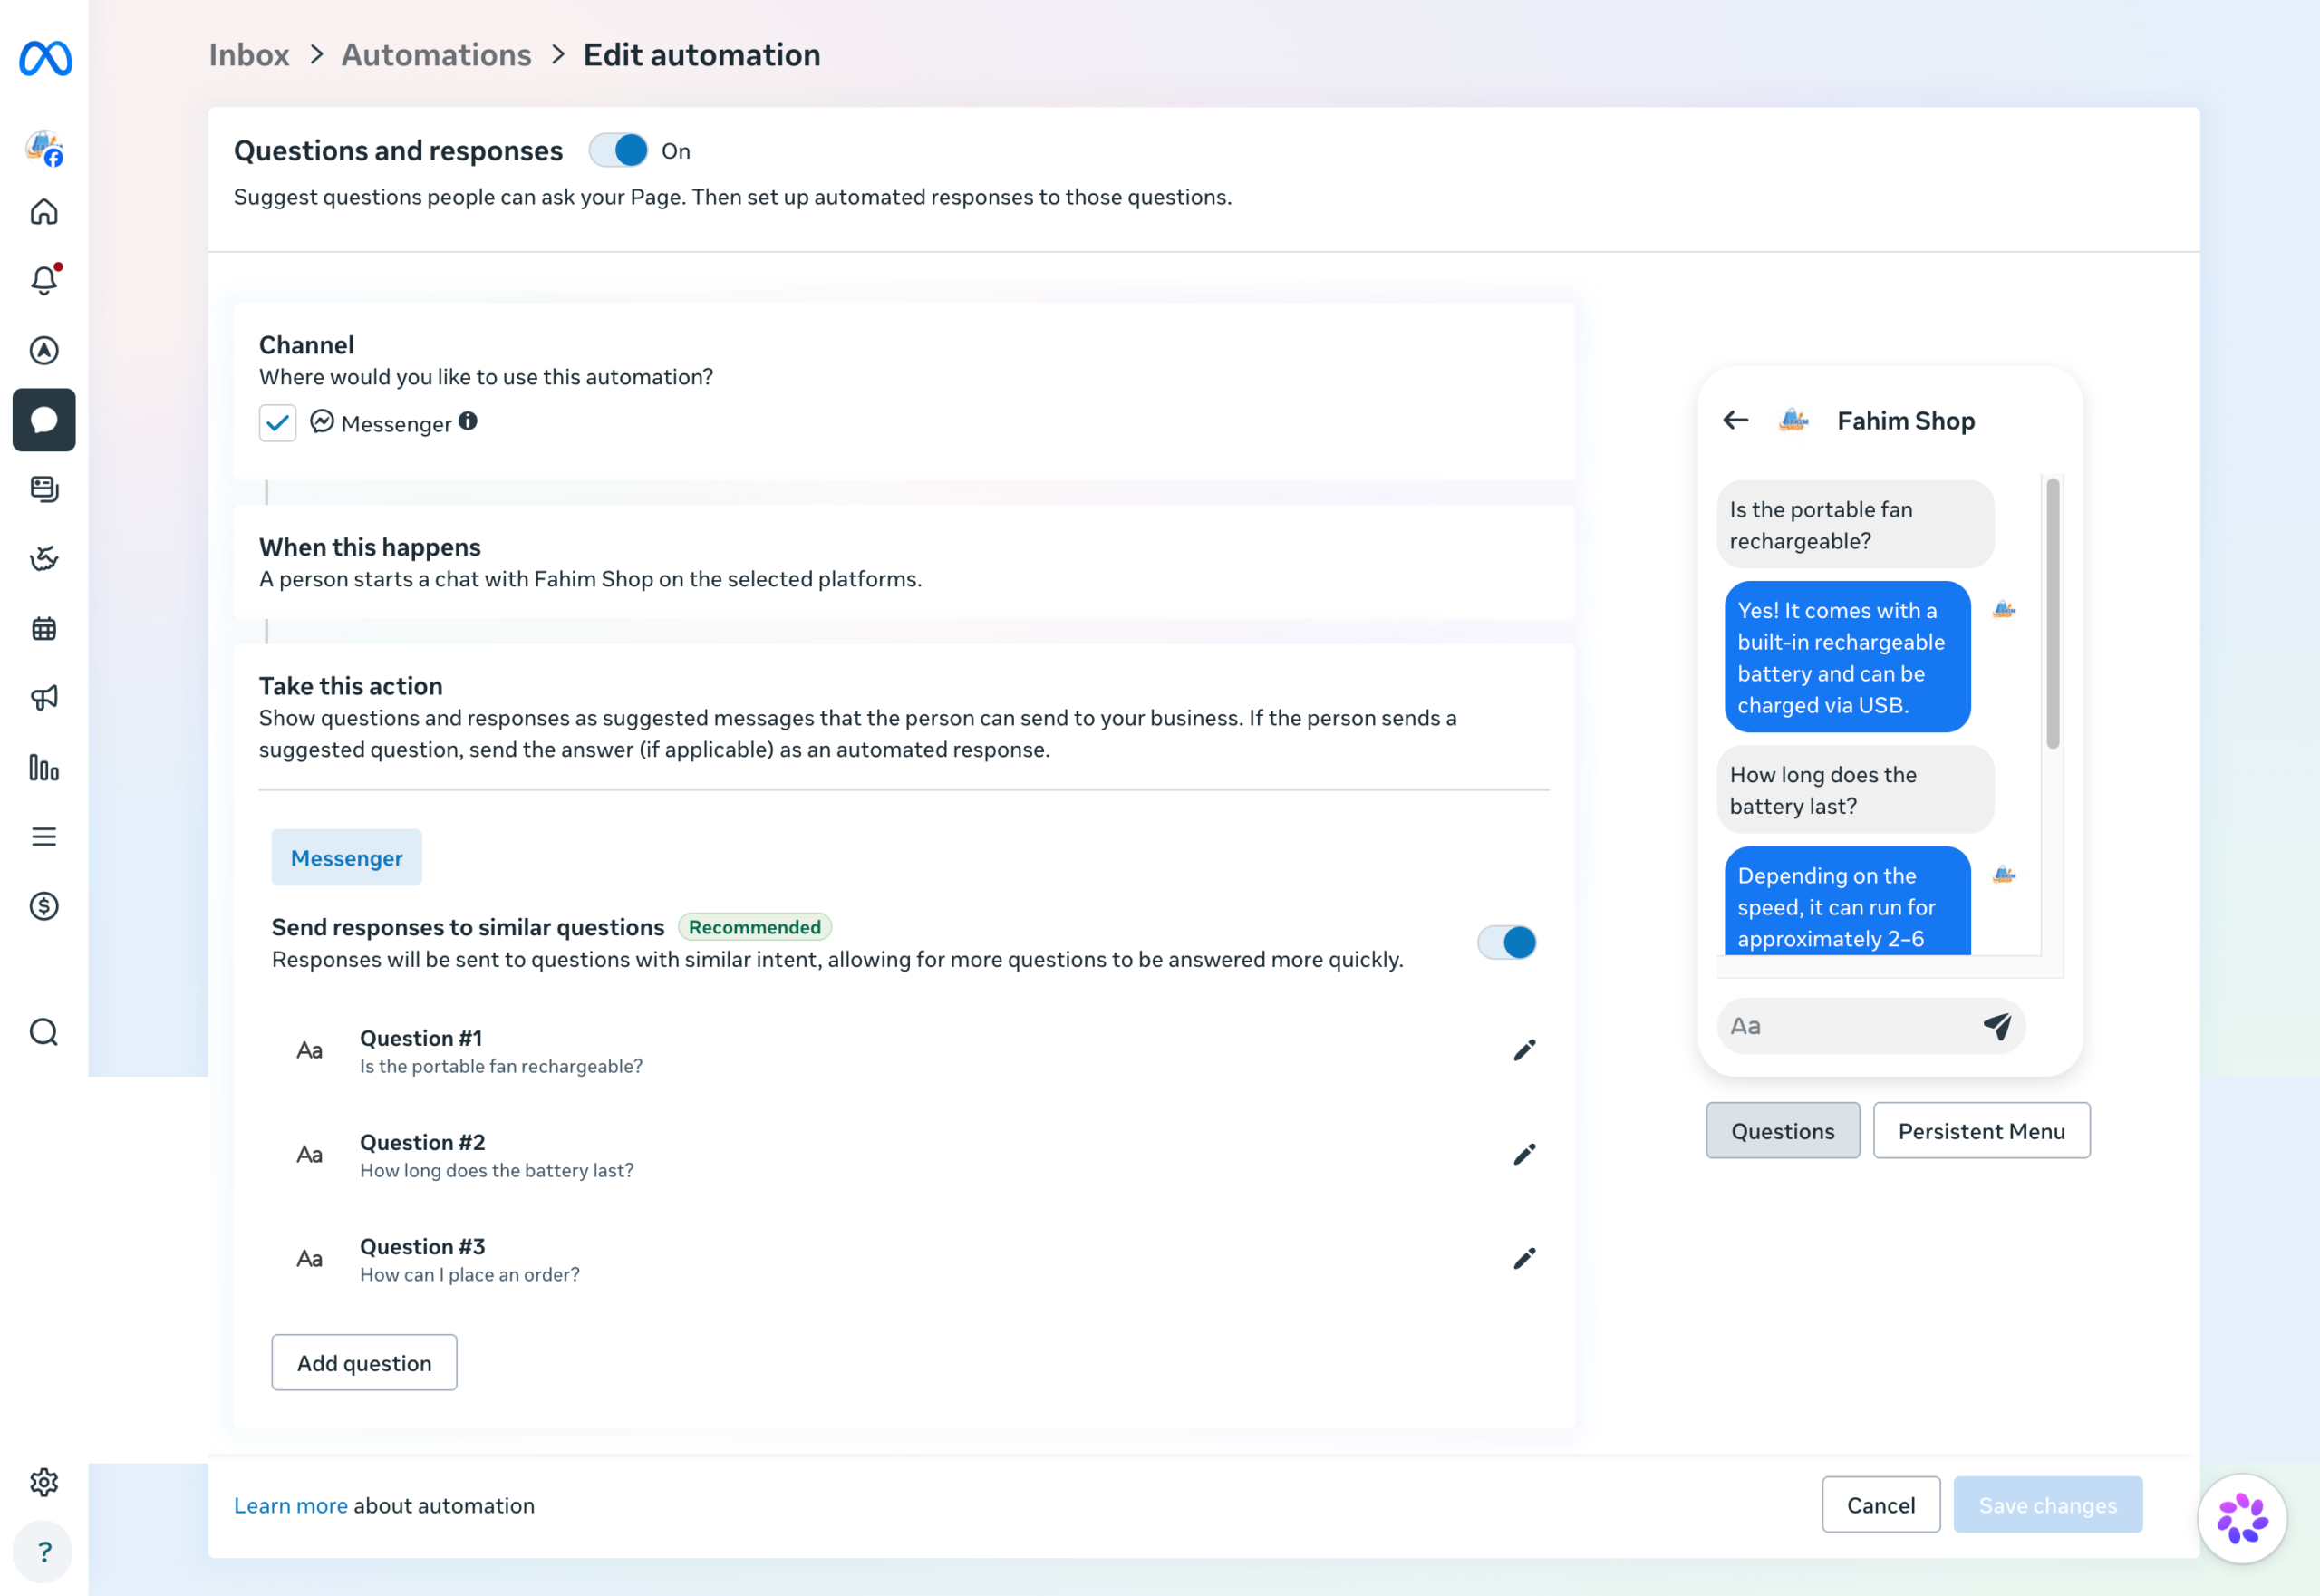Viewport: 2320px width, 1596px height.
Task: Go to Automations breadcrumb
Action: (436, 55)
